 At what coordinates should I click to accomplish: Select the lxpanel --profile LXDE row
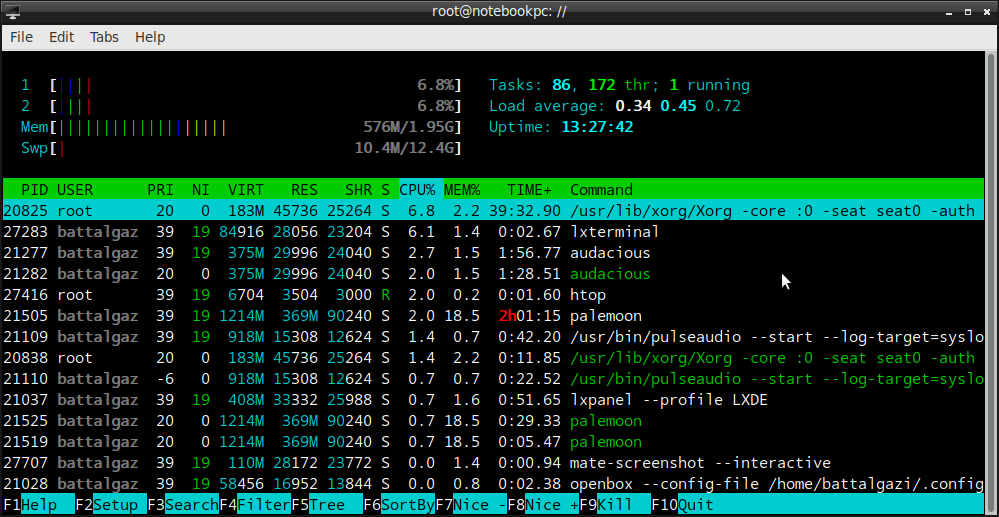tap(493, 400)
